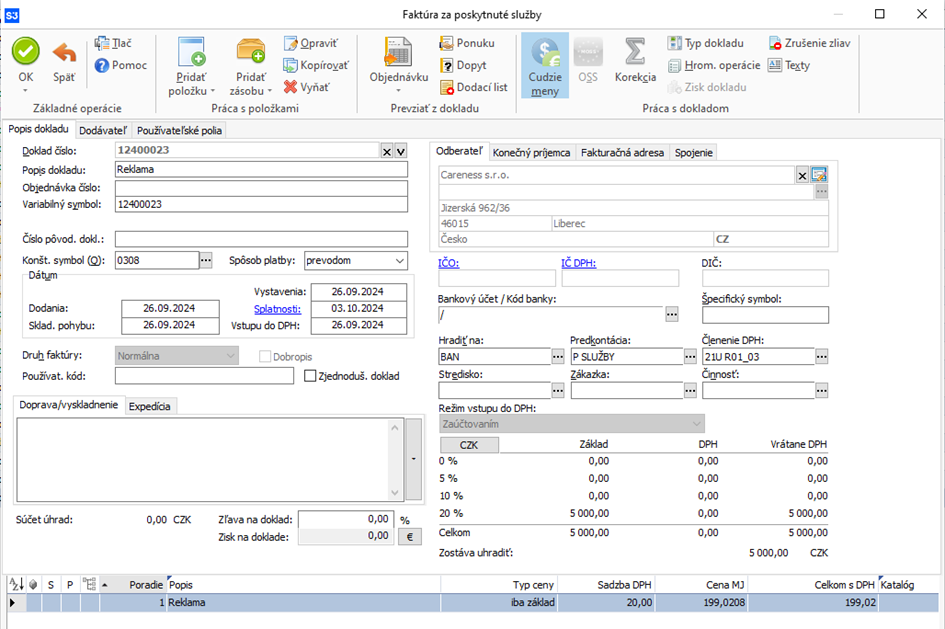Open the Spôsob platby dropdown
This screenshot has height=629, width=945.
(399, 260)
